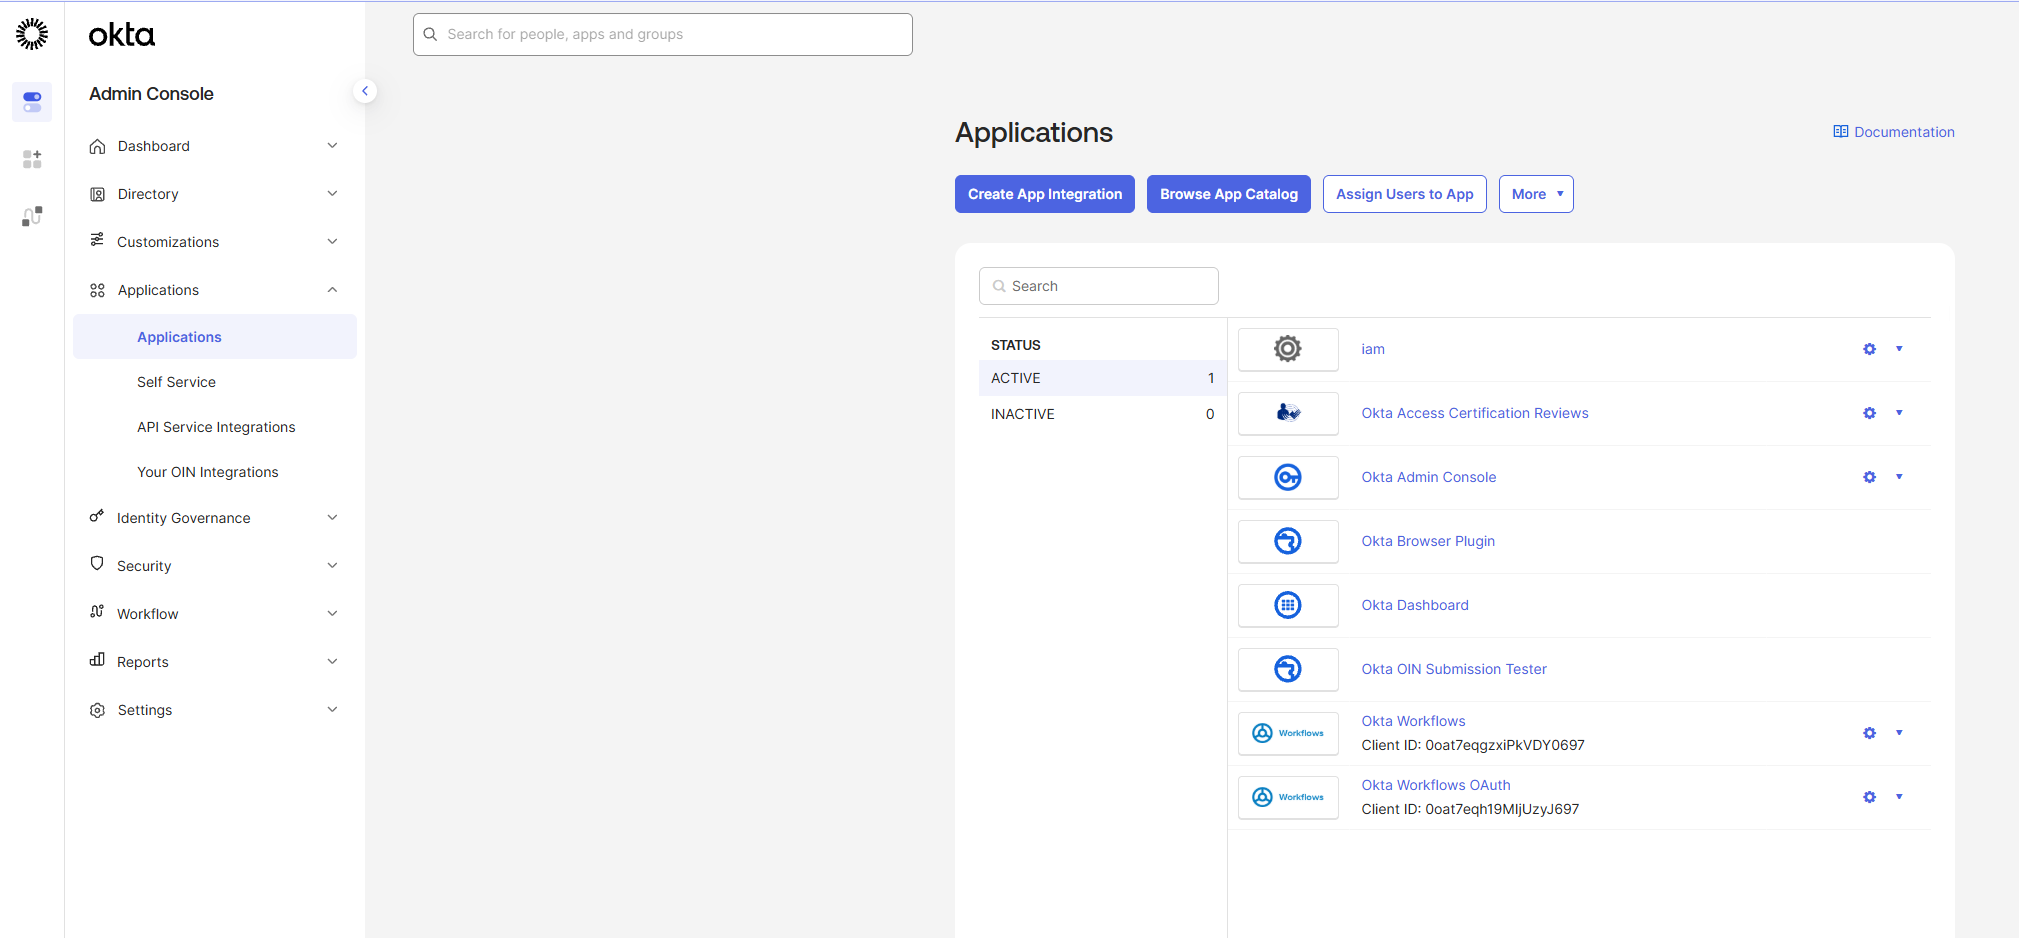Click the Okta Dashboard grid icon

coord(1288,605)
